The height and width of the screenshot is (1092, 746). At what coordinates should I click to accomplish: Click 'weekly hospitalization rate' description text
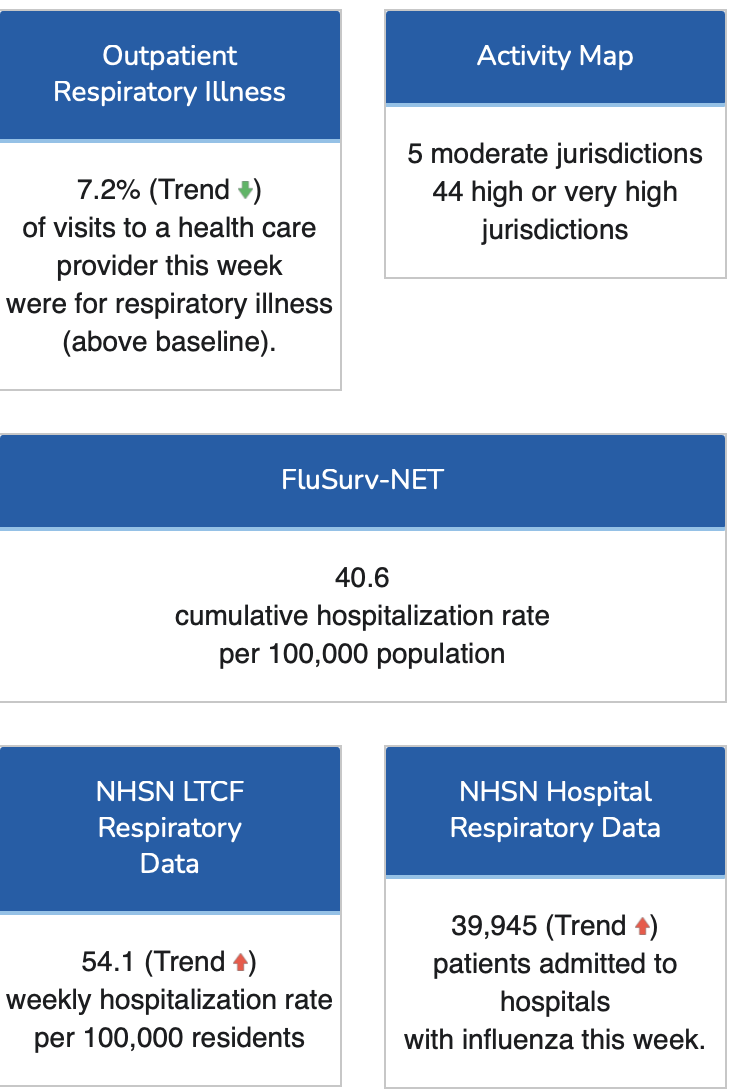(169, 1000)
